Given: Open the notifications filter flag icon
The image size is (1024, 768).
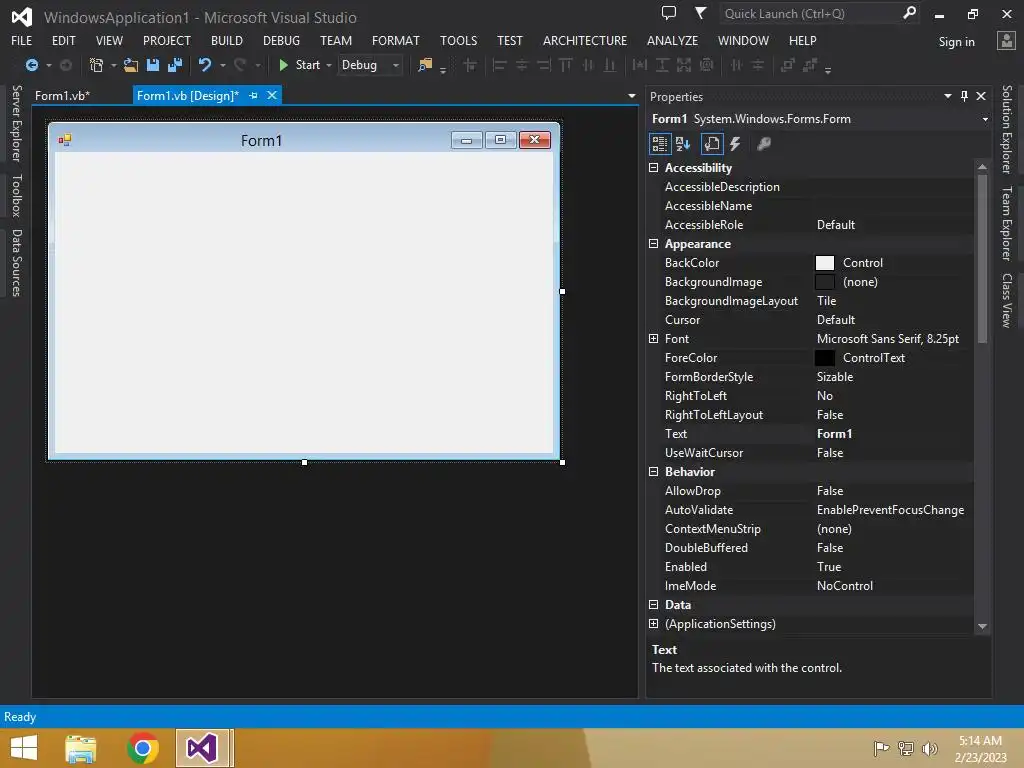Looking at the screenshot, I should [x=700, y=13].
